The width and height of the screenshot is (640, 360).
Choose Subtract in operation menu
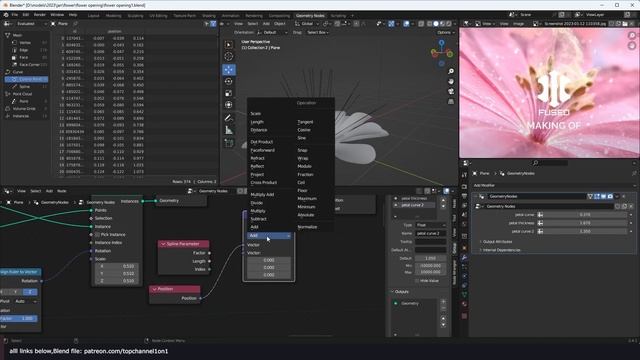[258, 219]
